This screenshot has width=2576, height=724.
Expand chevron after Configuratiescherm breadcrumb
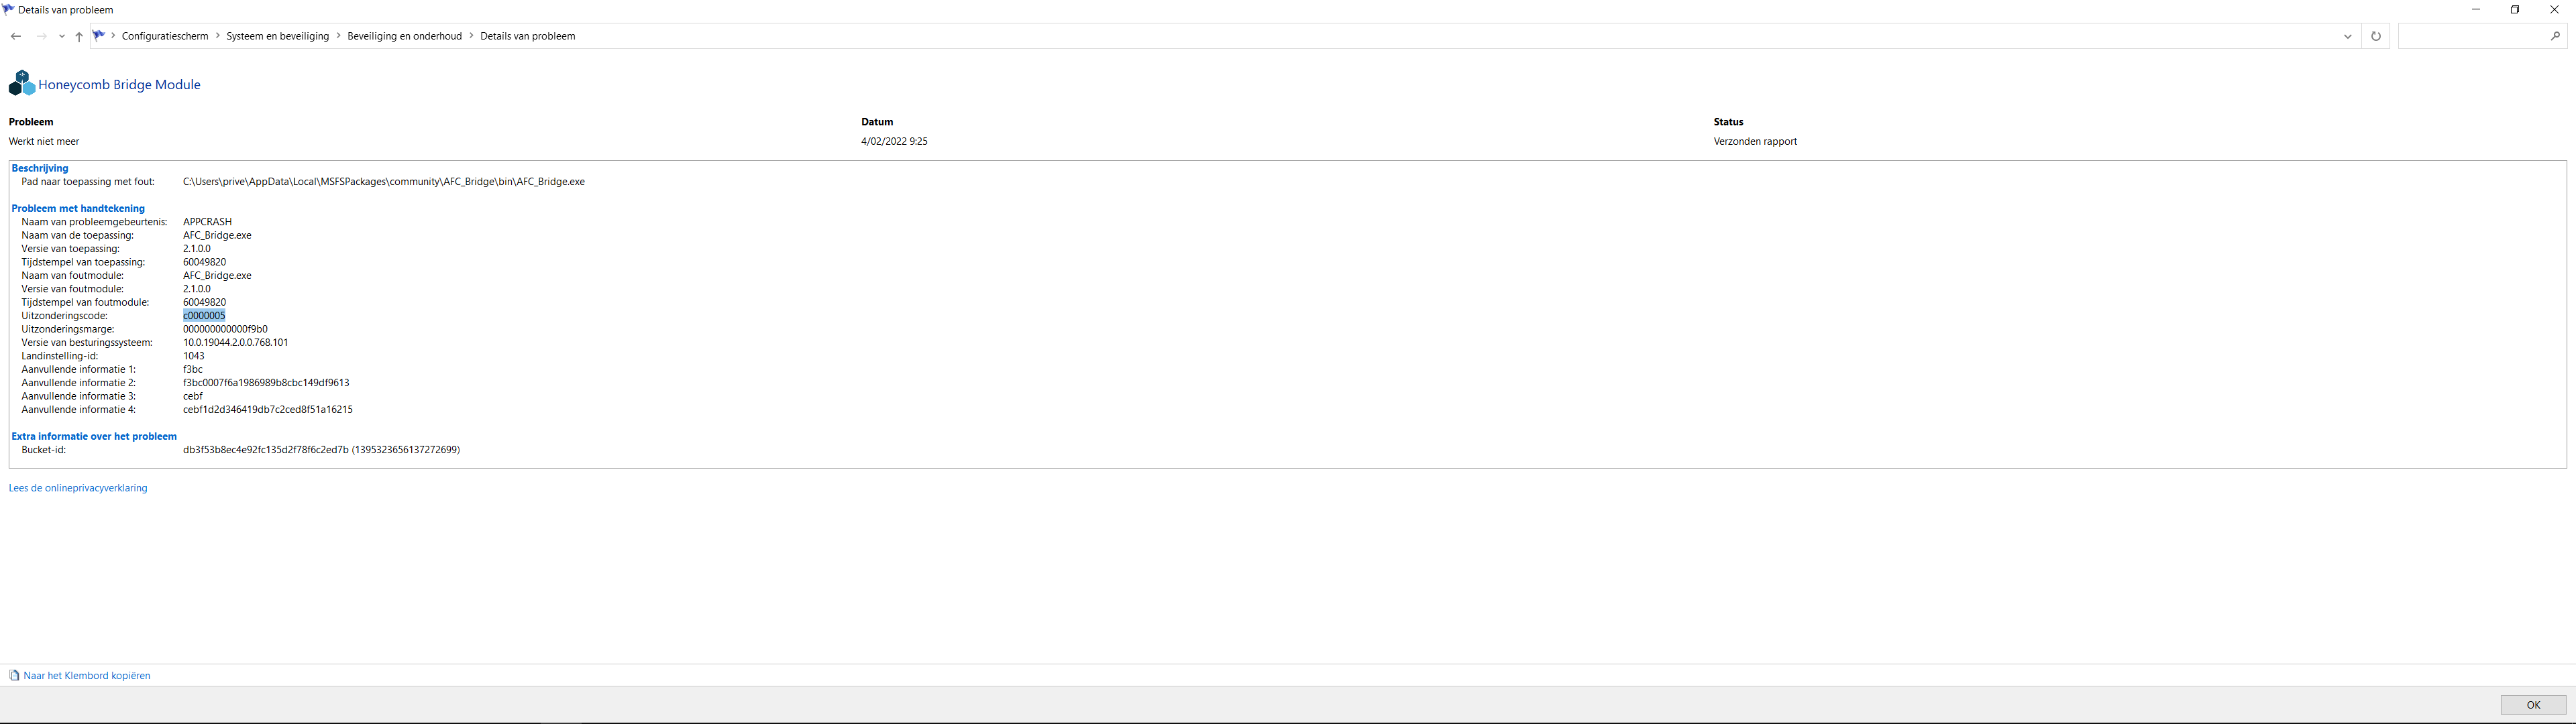click(x=218, y=36)
